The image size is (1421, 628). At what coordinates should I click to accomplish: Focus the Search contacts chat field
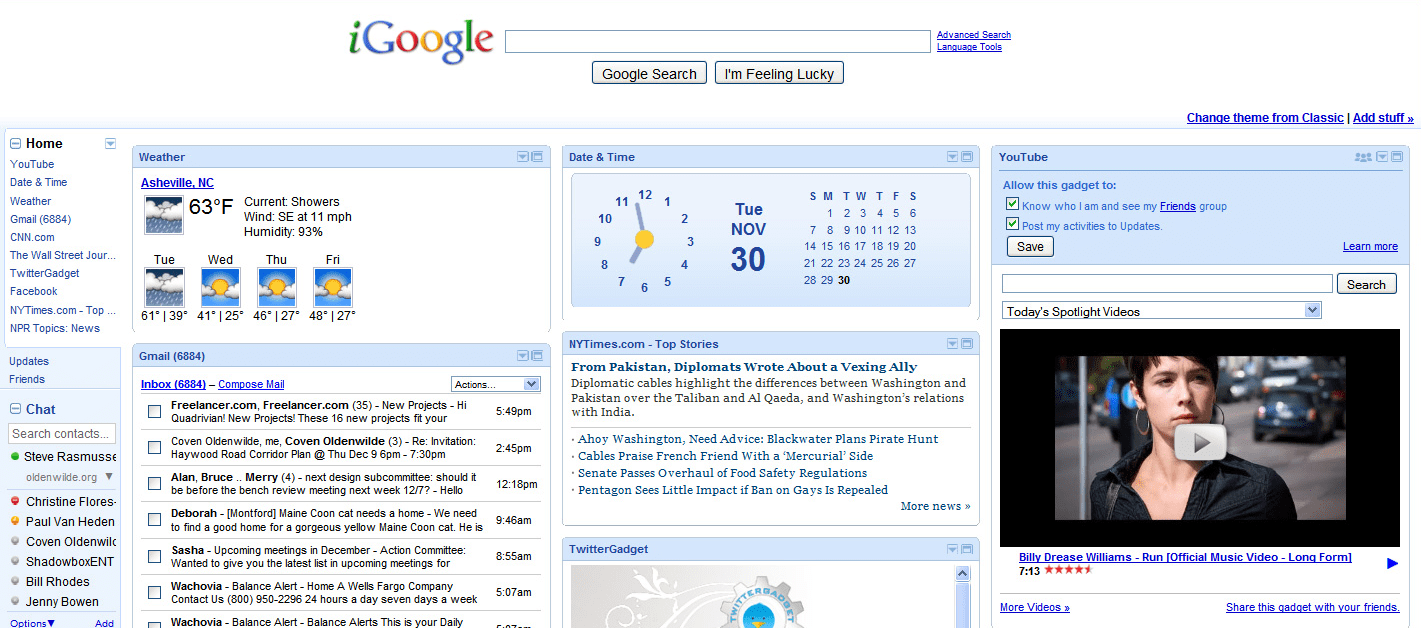[x=62, y=434]
